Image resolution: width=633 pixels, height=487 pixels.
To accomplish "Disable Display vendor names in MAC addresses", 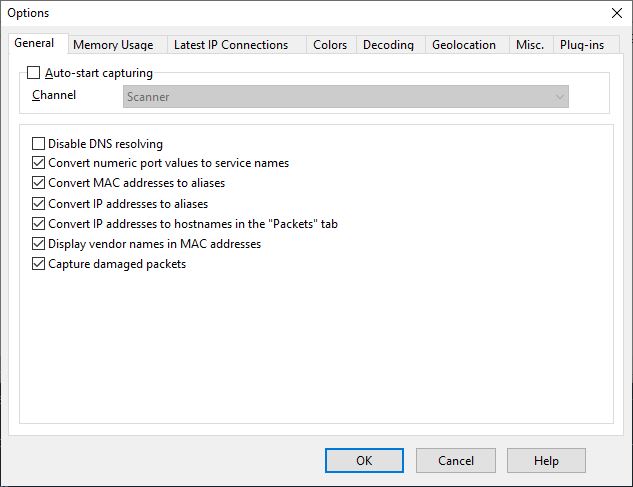I will pyautogui.click(x=39, y=244).
